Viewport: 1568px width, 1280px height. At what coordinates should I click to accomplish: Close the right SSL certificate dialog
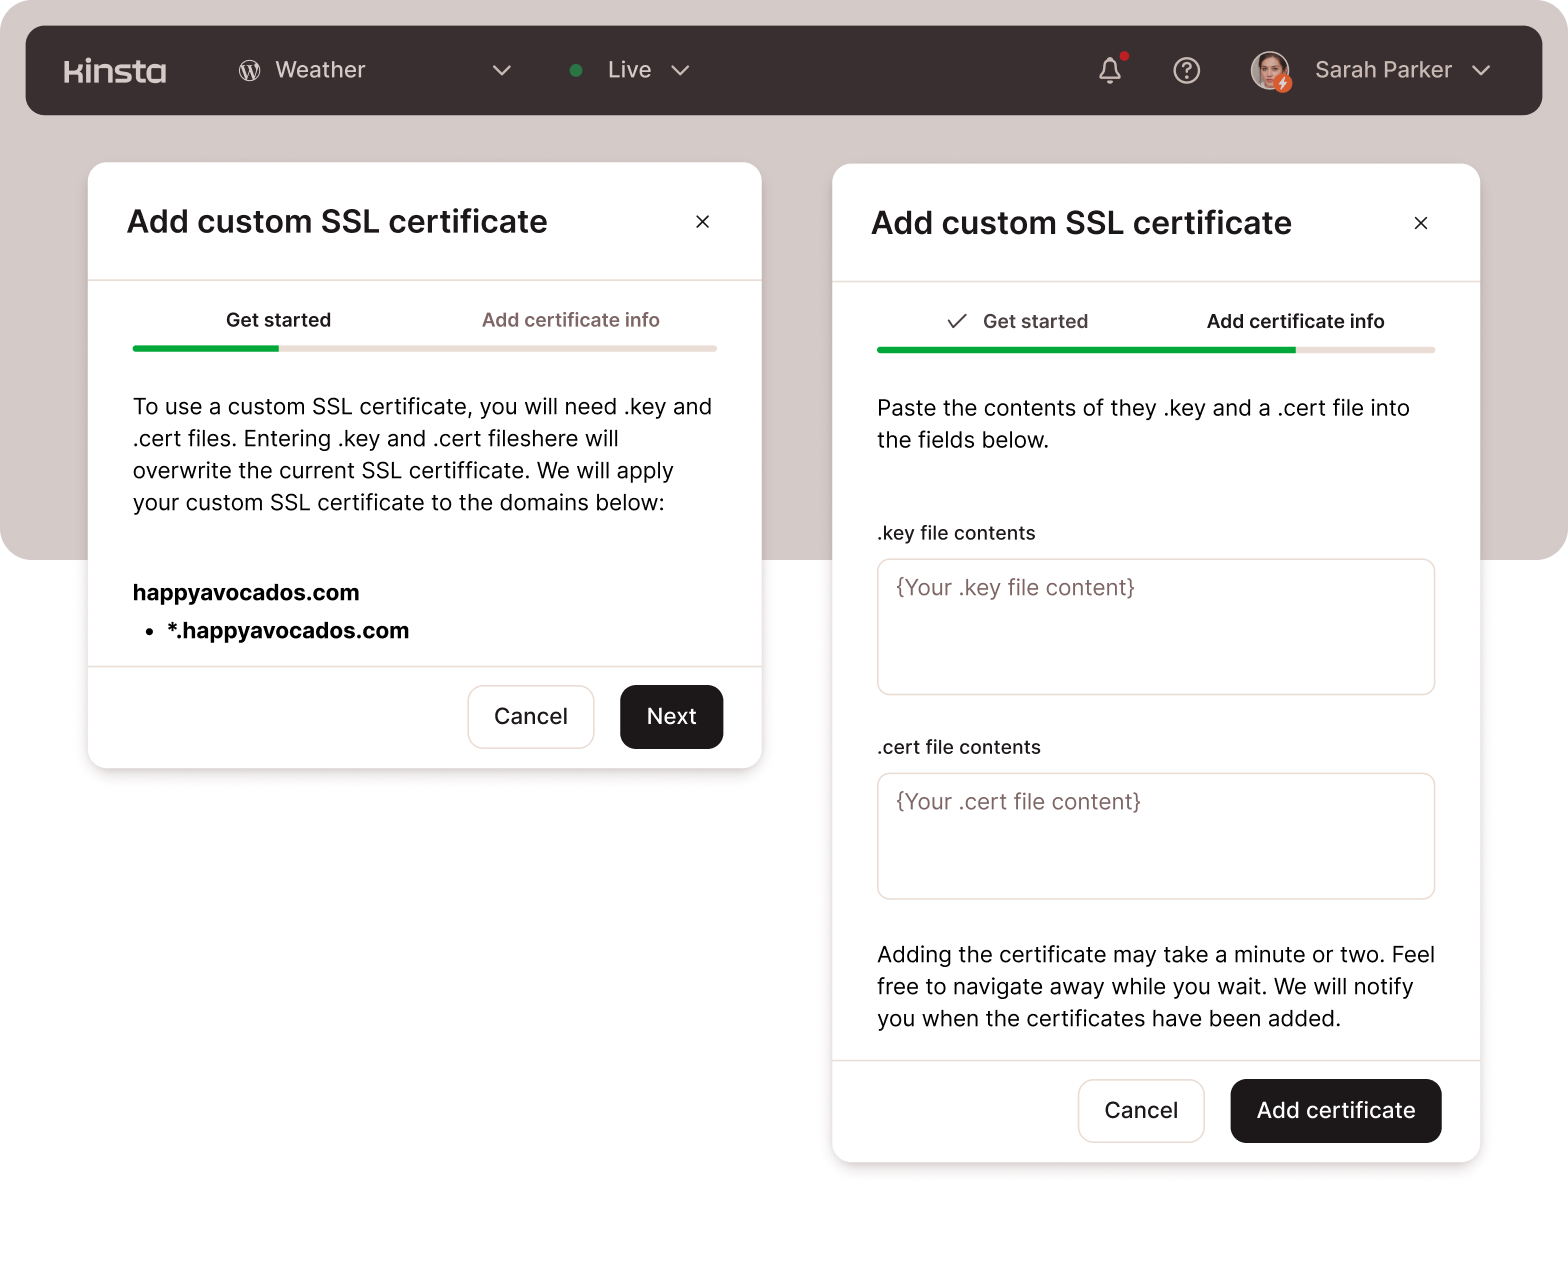tap(1420, 223)
